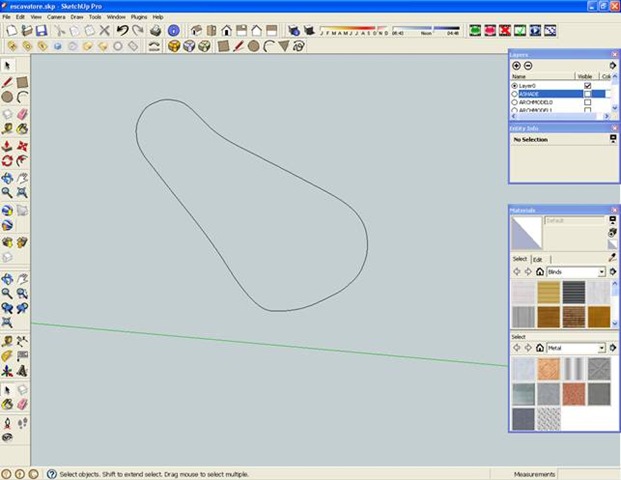621x480 pixels.
Task: Click the Print icon in toolbar
Action: pyautogui.click(x=155, y=31)
